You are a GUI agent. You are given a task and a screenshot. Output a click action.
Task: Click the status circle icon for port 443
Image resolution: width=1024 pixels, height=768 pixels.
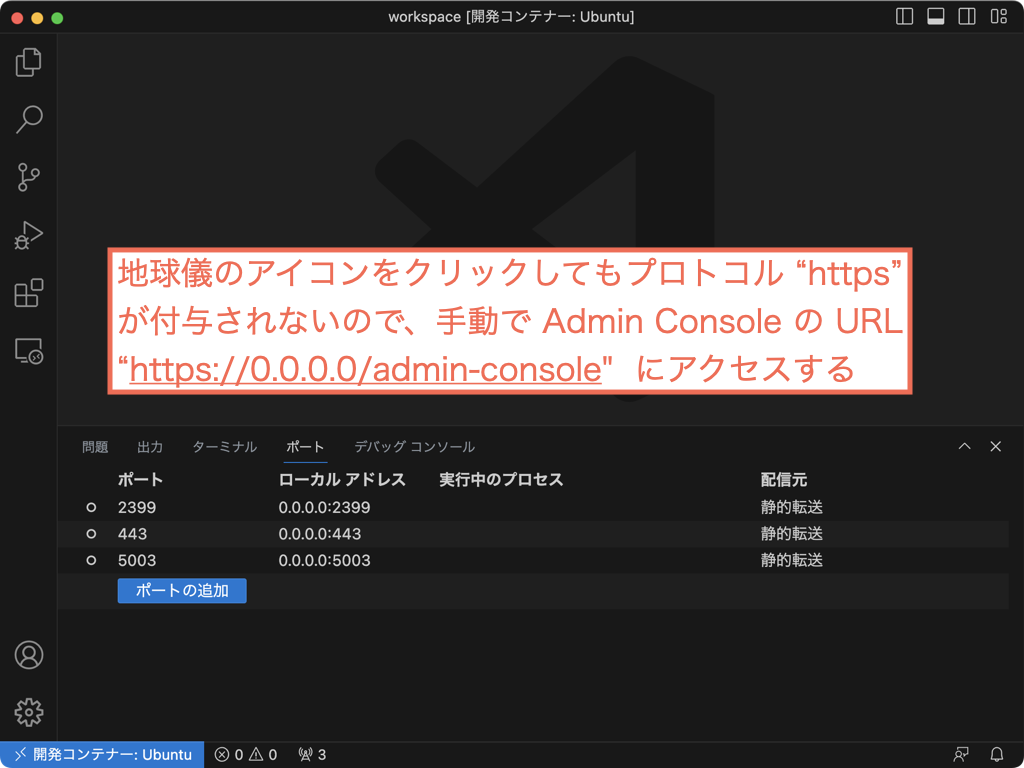91,534
